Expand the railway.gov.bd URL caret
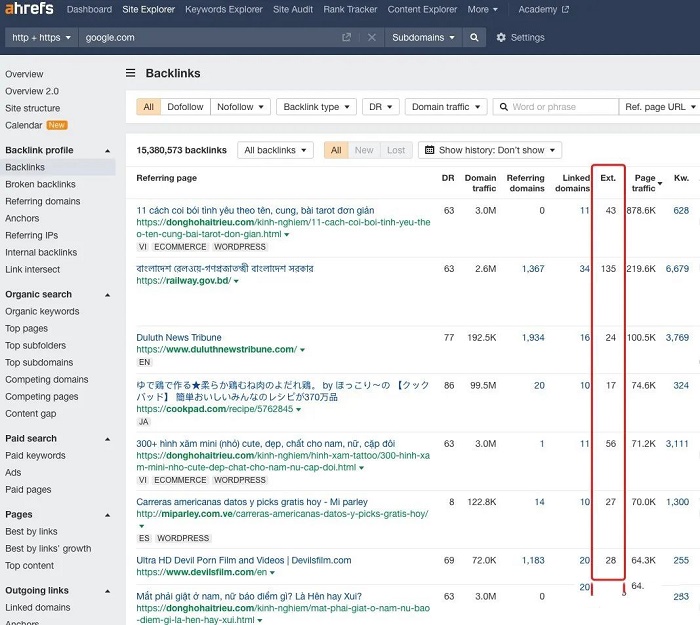This screenshot has height=625, width=700. point(236,281)
